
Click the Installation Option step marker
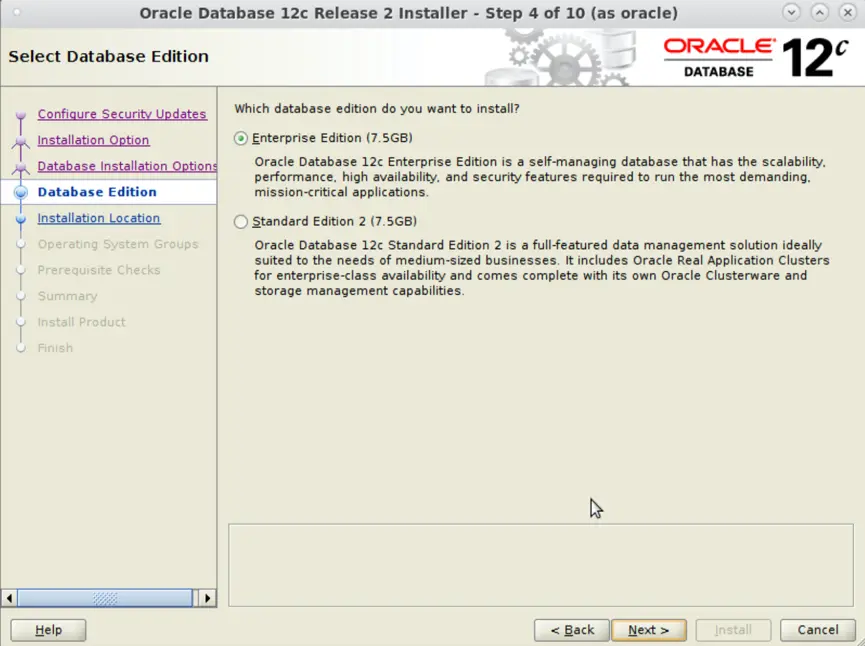pyautogui.click(x=21, y=141)
